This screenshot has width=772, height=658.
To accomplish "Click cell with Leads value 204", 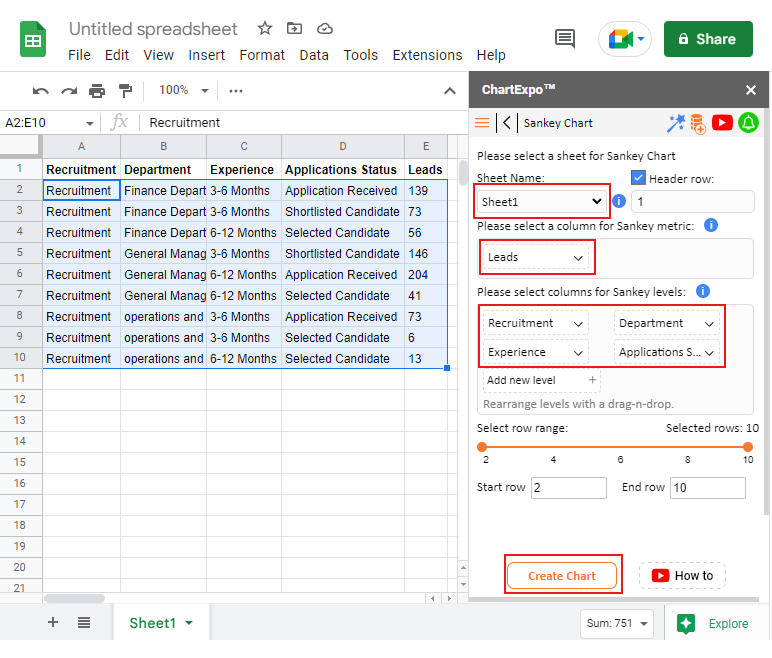I will tap(426, 275).
